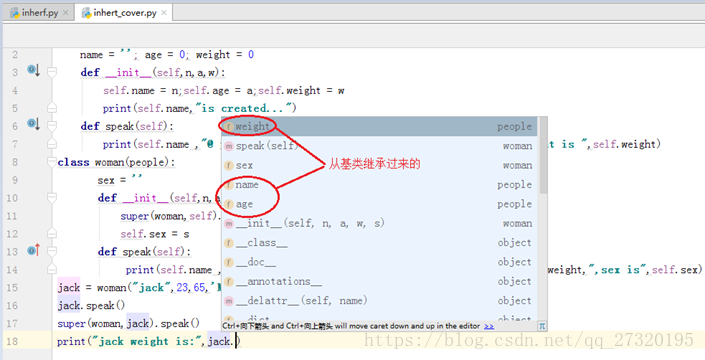Click the overriding marker on line 13

tap(34, 250)
